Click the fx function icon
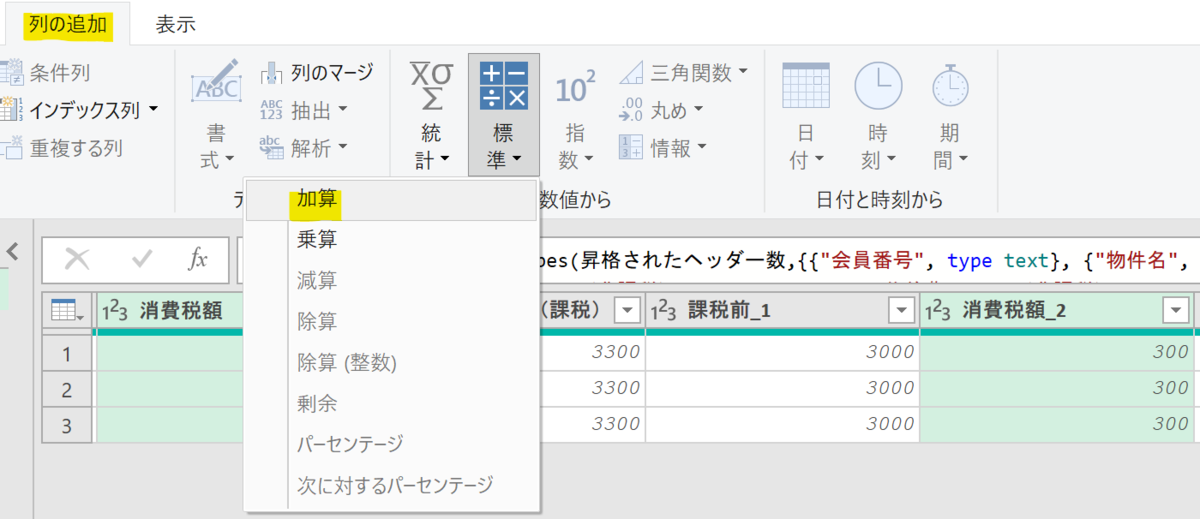 click(198, 260)
